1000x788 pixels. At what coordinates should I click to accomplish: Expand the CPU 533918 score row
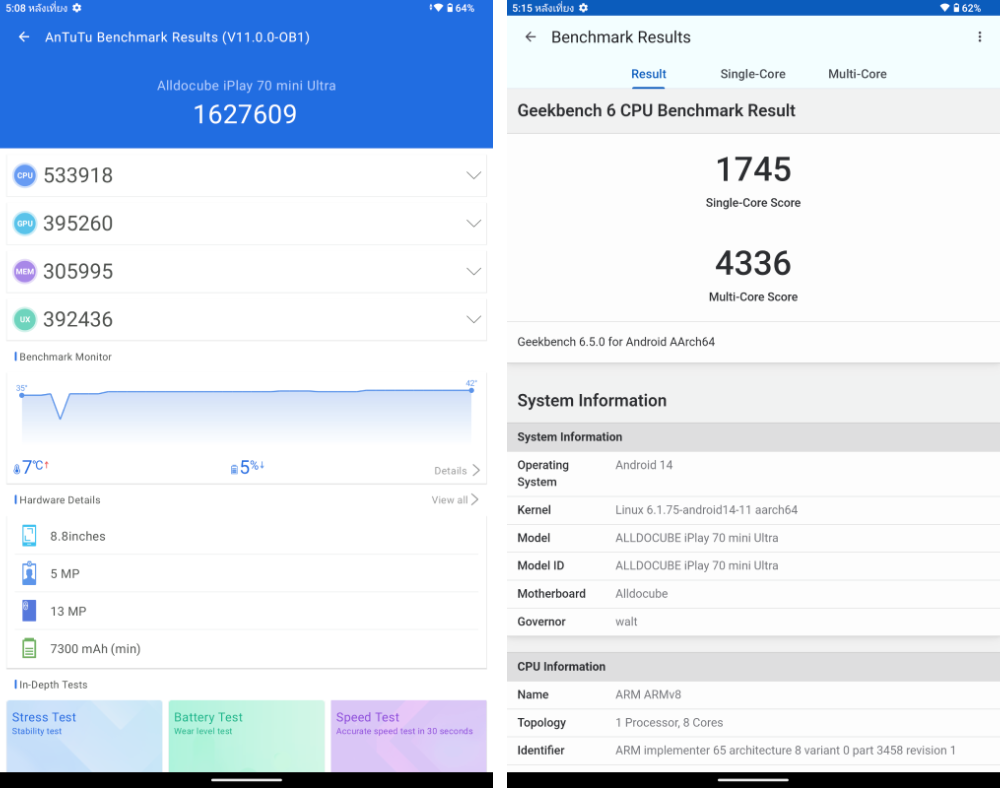[x=473, y=176]
